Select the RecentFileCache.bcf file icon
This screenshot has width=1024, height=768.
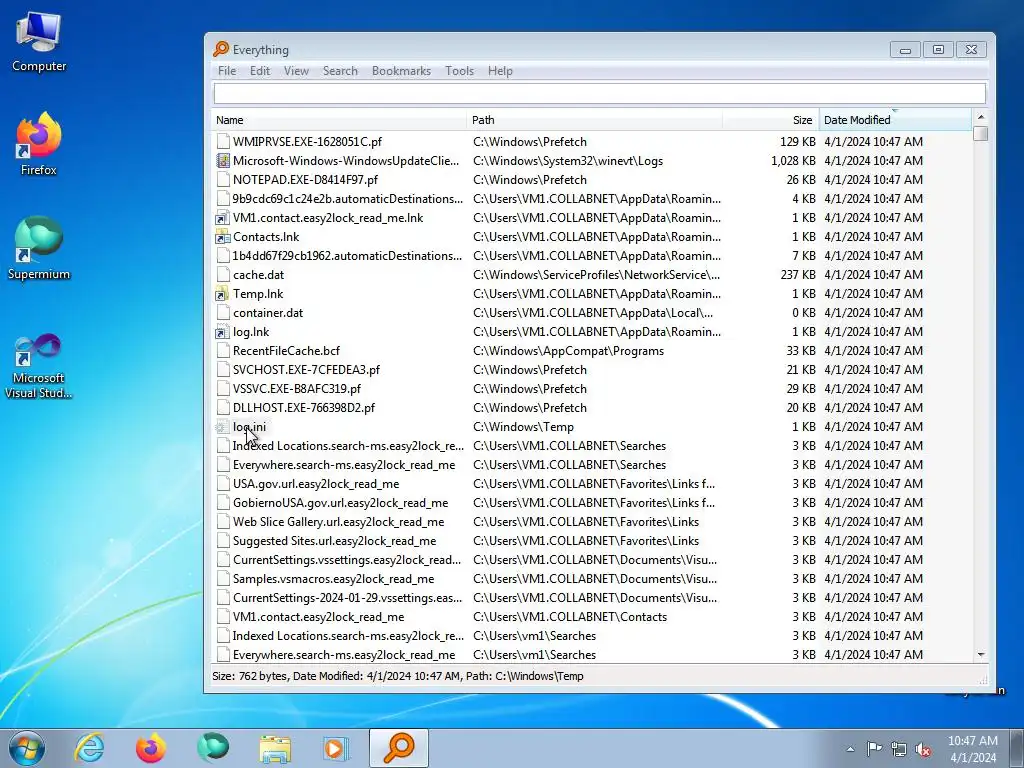(223, 351)
